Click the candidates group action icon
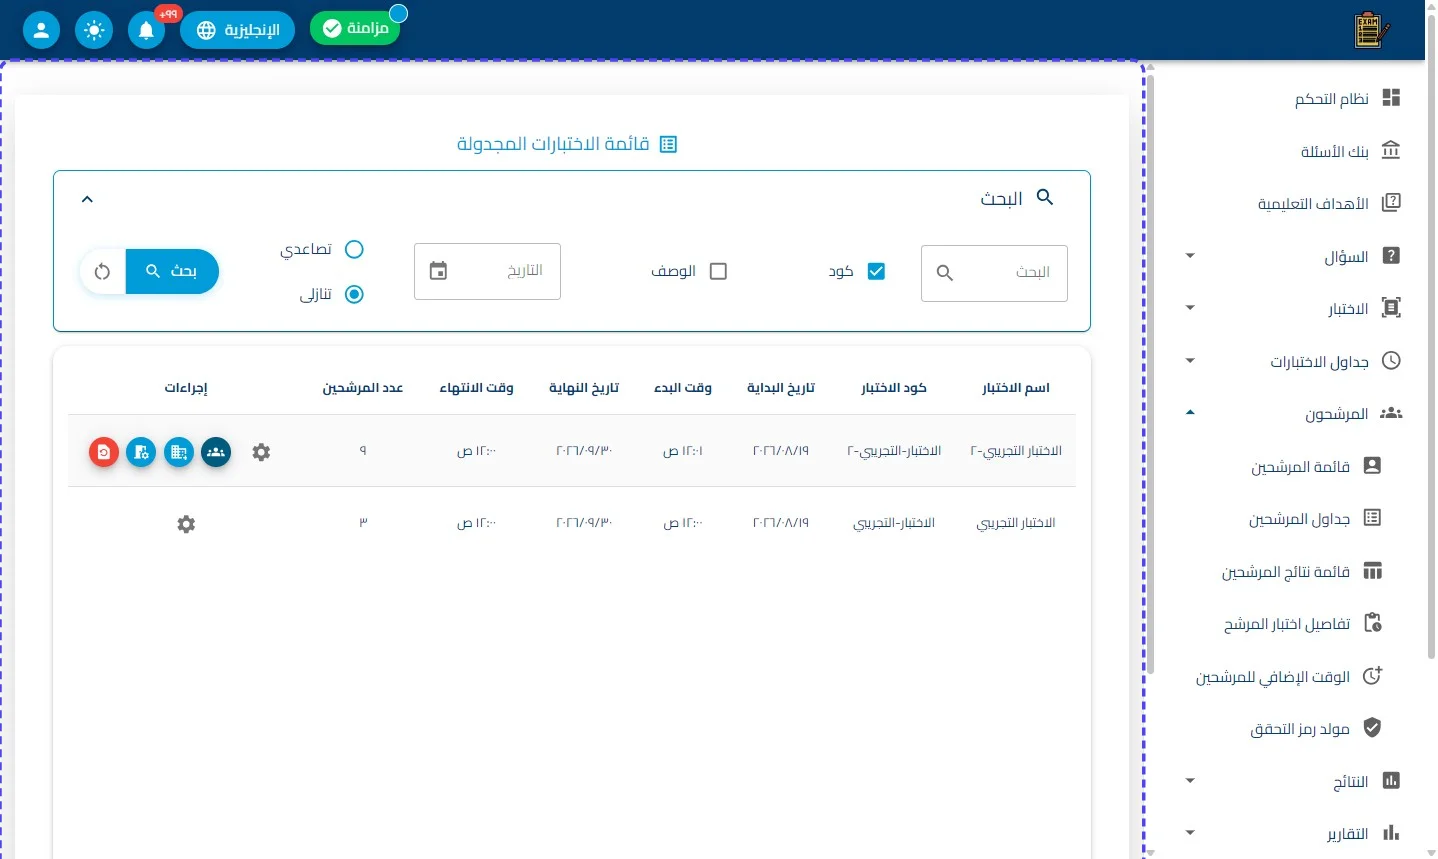 (x=216, y=452)
